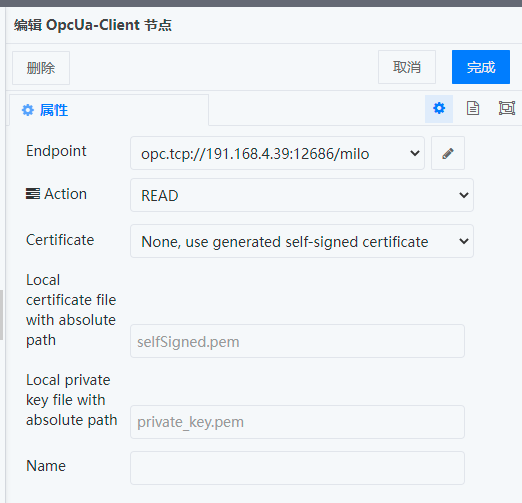This screenshot has width=522, height=503.
Task: Click the Name label
Action: click(x=46, y=466)
